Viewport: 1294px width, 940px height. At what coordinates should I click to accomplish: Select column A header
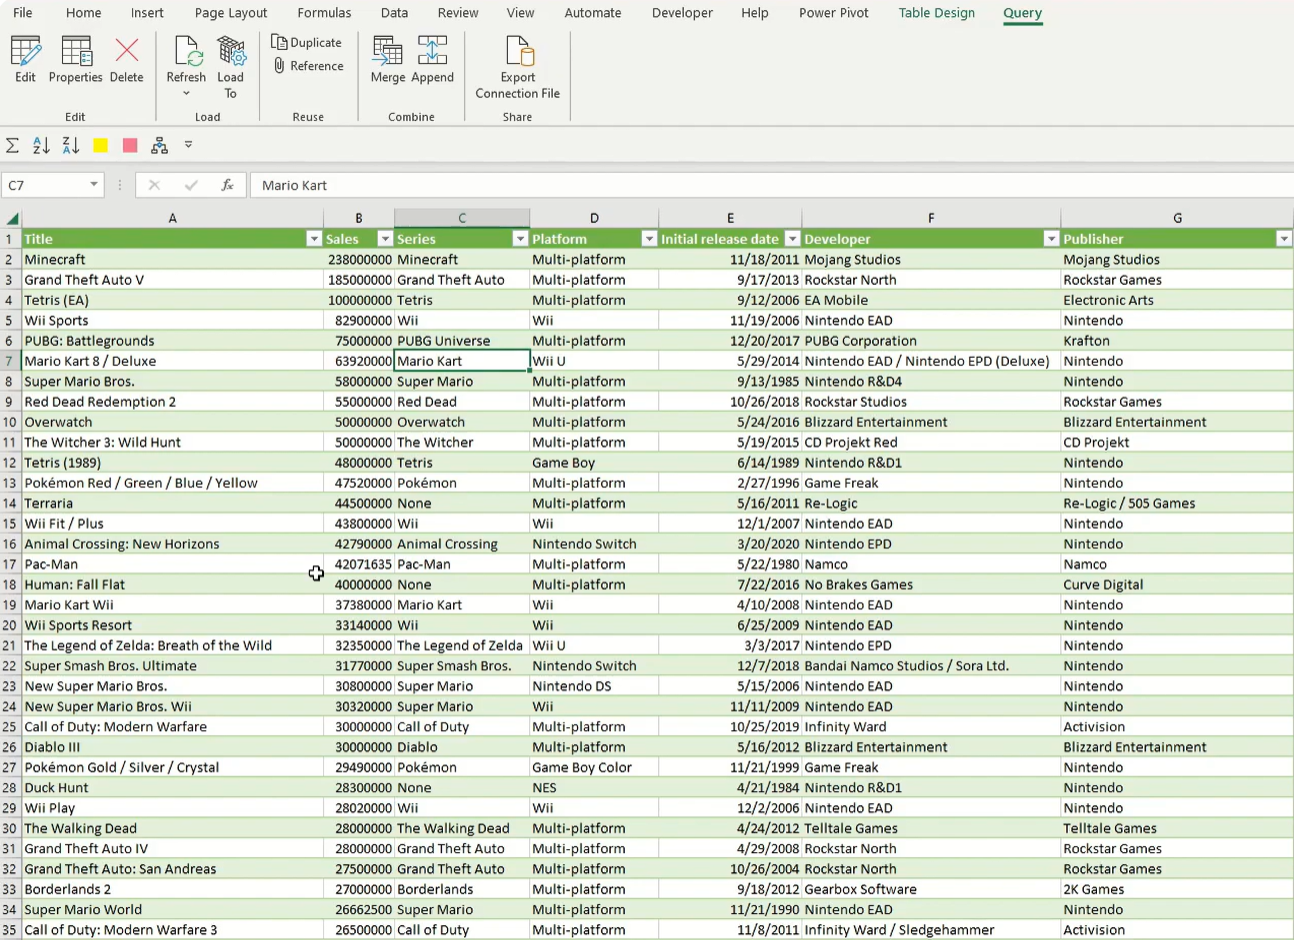pos(172,218)
